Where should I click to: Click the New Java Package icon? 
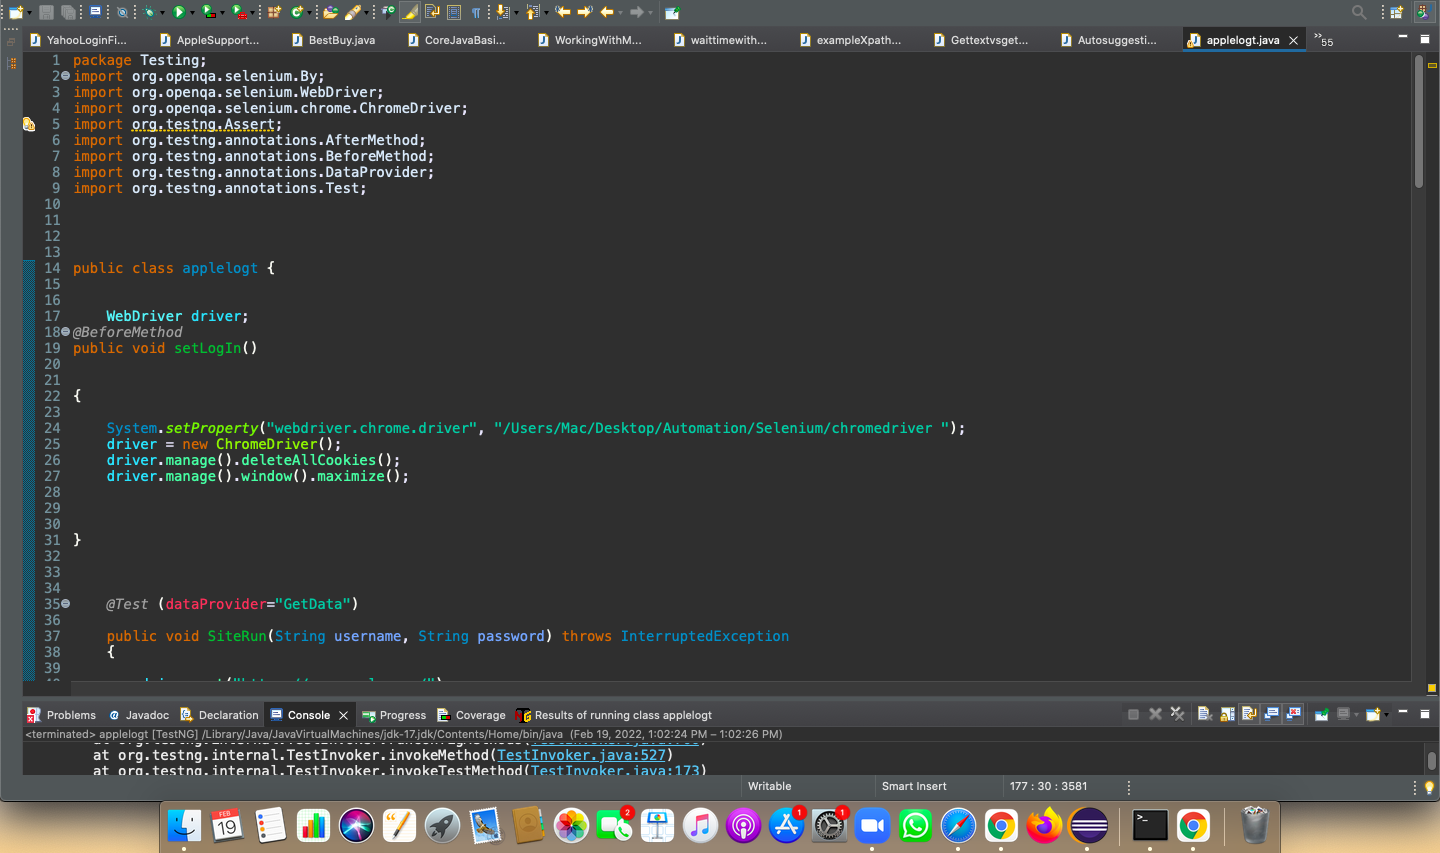[274, 12]
